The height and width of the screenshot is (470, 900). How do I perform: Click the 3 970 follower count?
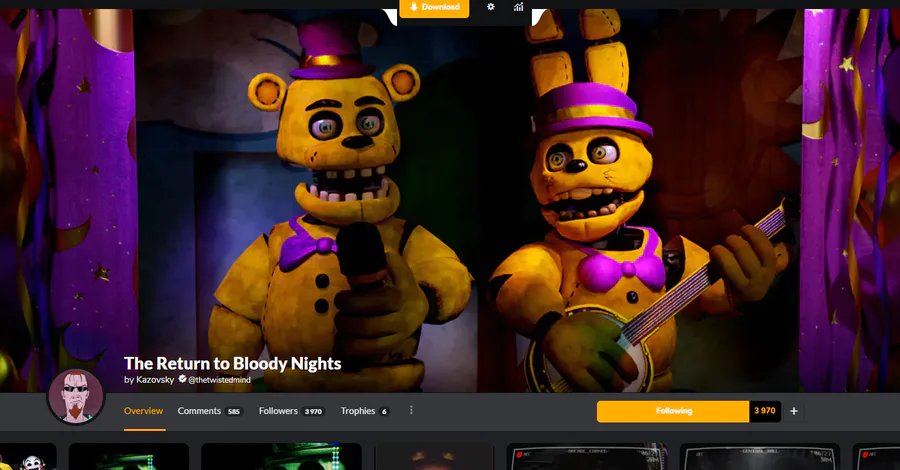(x=765, y=411)
